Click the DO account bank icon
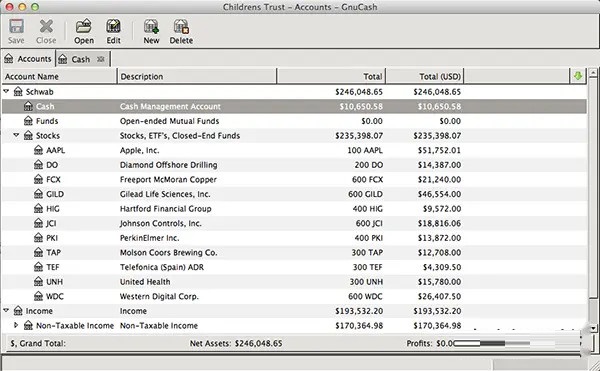The width and height of the screenshot is (600, 371). 38,164
